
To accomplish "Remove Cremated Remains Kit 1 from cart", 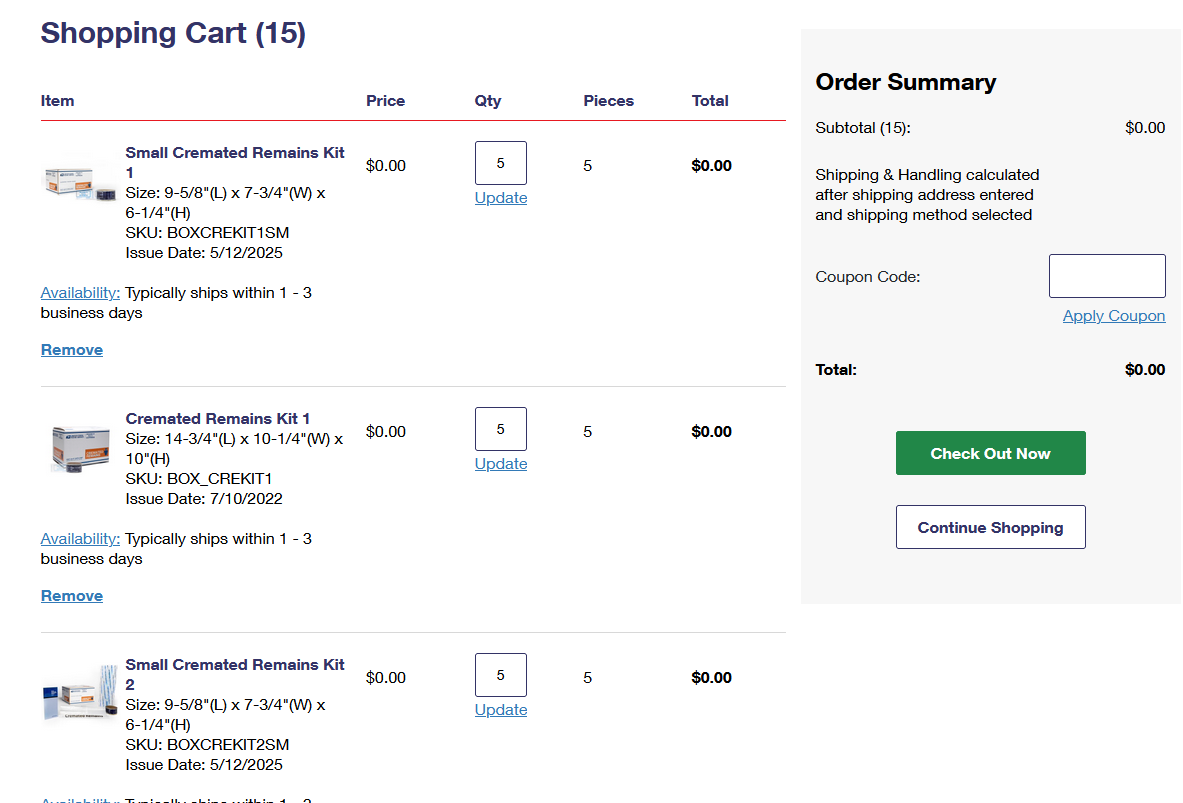I will tap(72, 596).
